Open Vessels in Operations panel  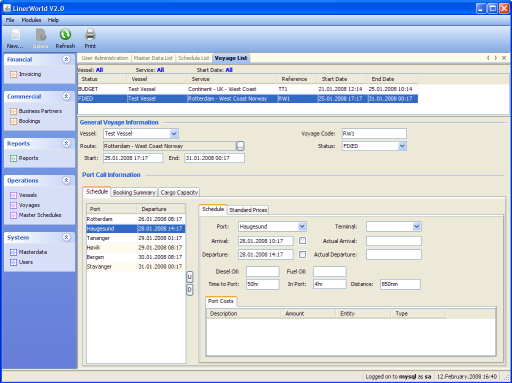coord(23,195)
